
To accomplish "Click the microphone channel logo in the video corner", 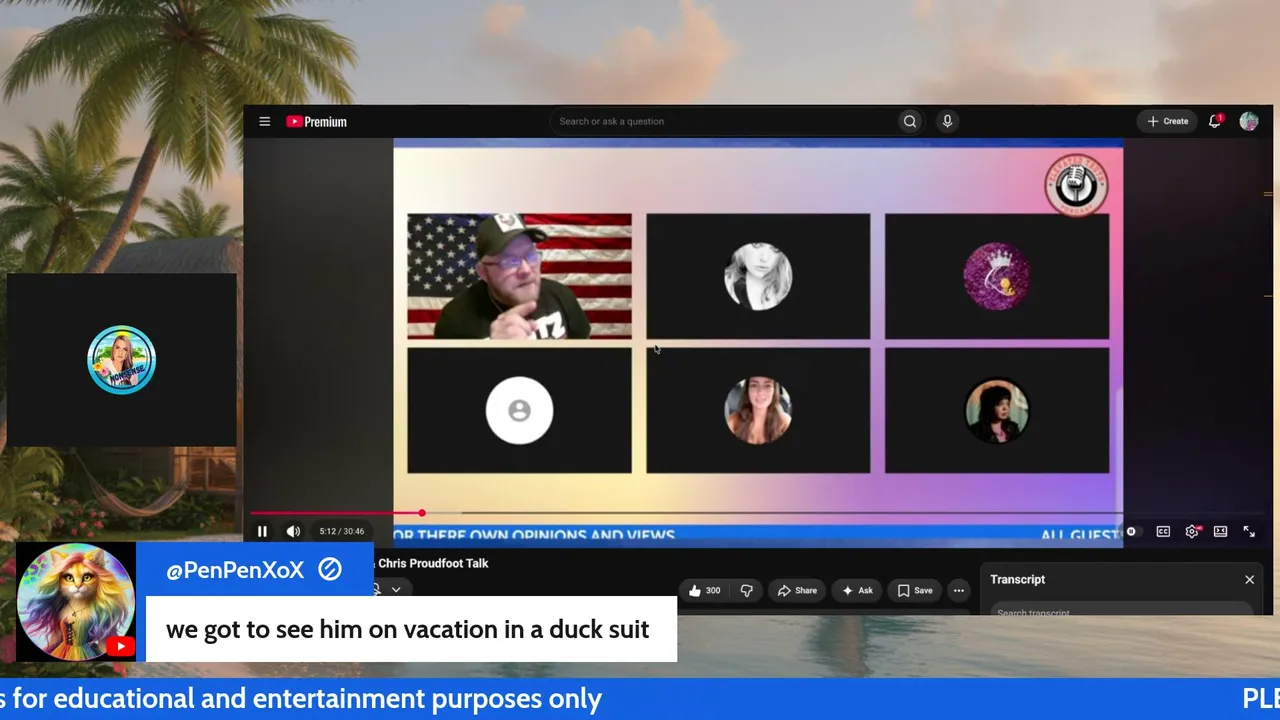I will pos(1076,183).
